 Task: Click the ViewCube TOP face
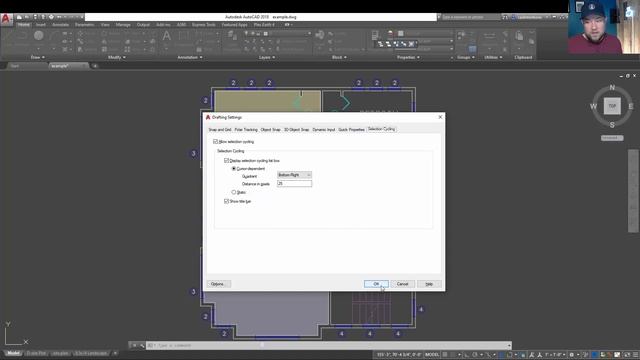(612, 106)
